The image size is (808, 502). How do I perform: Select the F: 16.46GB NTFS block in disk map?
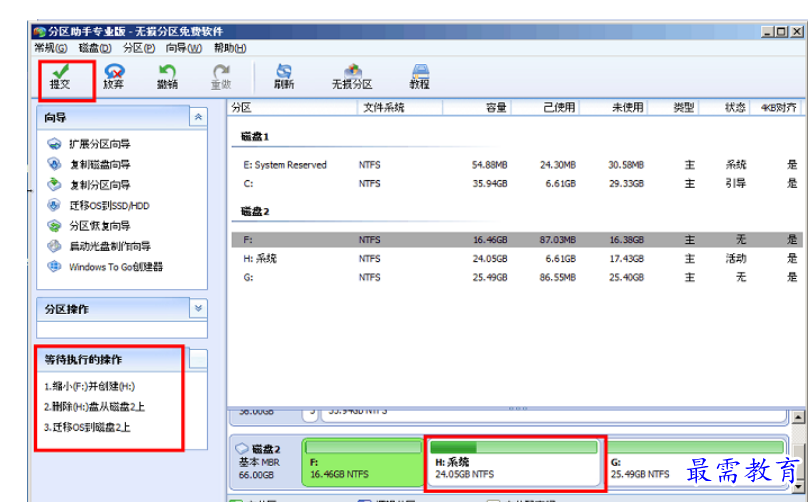click(363, 462)
